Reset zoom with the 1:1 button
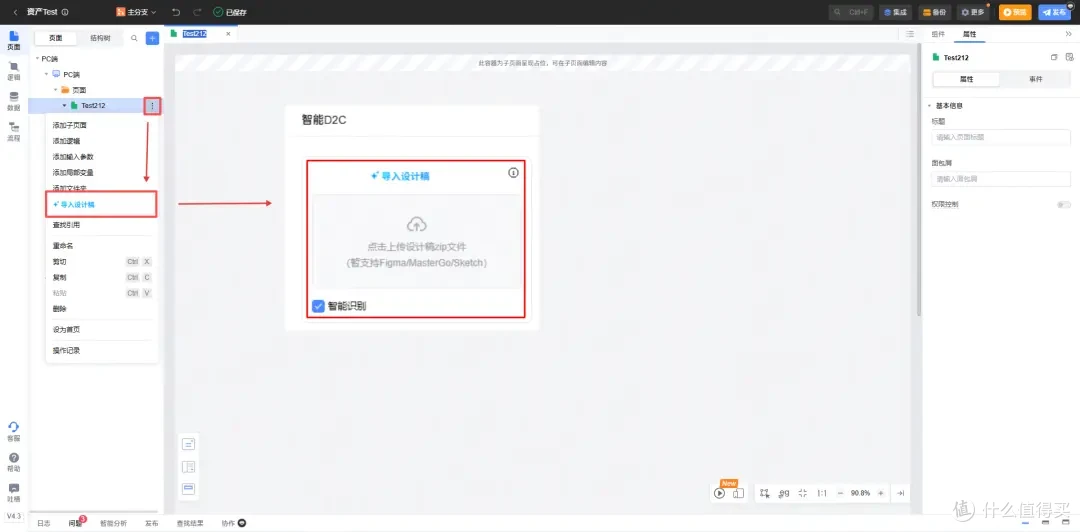1080x532 pixels. (x=822, y=493)
